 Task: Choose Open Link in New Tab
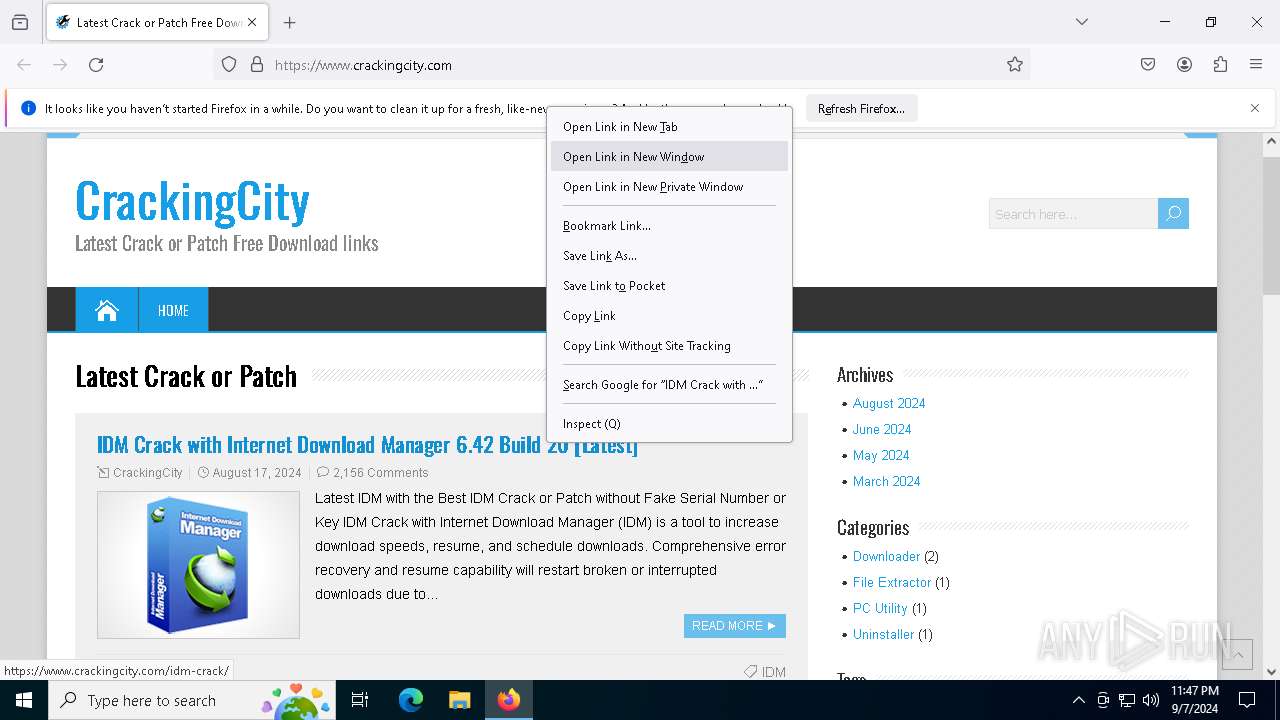click(x=669, y=127)
